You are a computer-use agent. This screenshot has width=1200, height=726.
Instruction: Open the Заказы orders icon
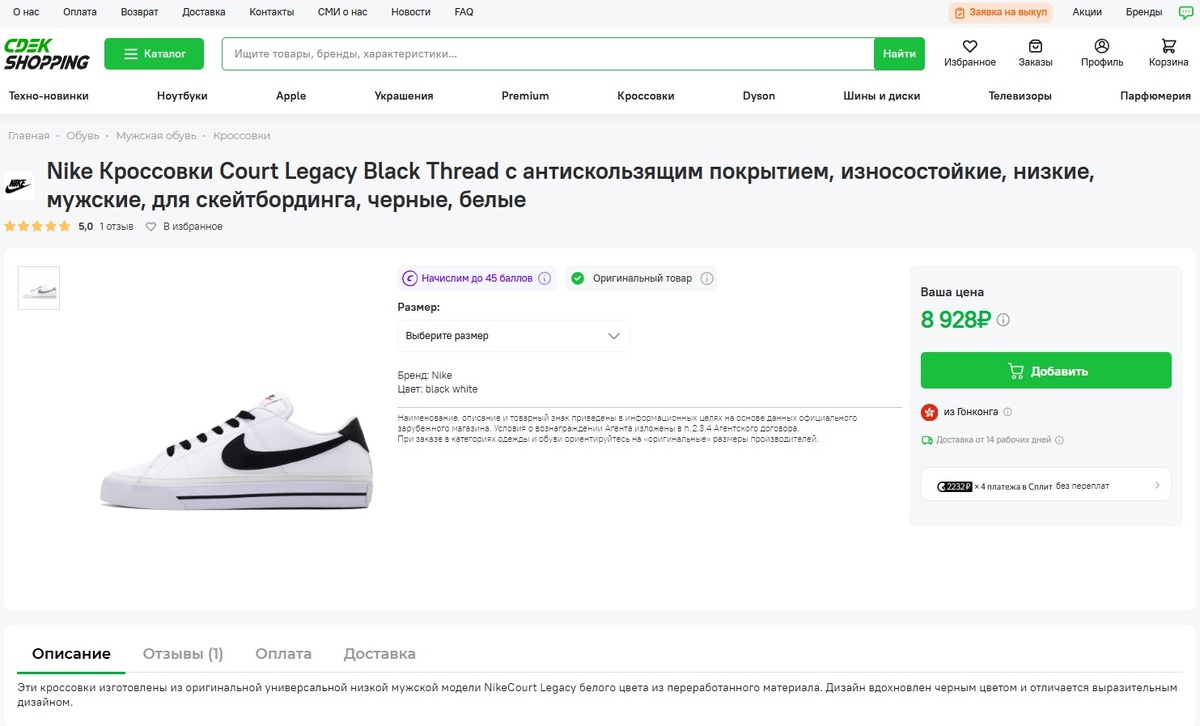tap(1035, 54)
